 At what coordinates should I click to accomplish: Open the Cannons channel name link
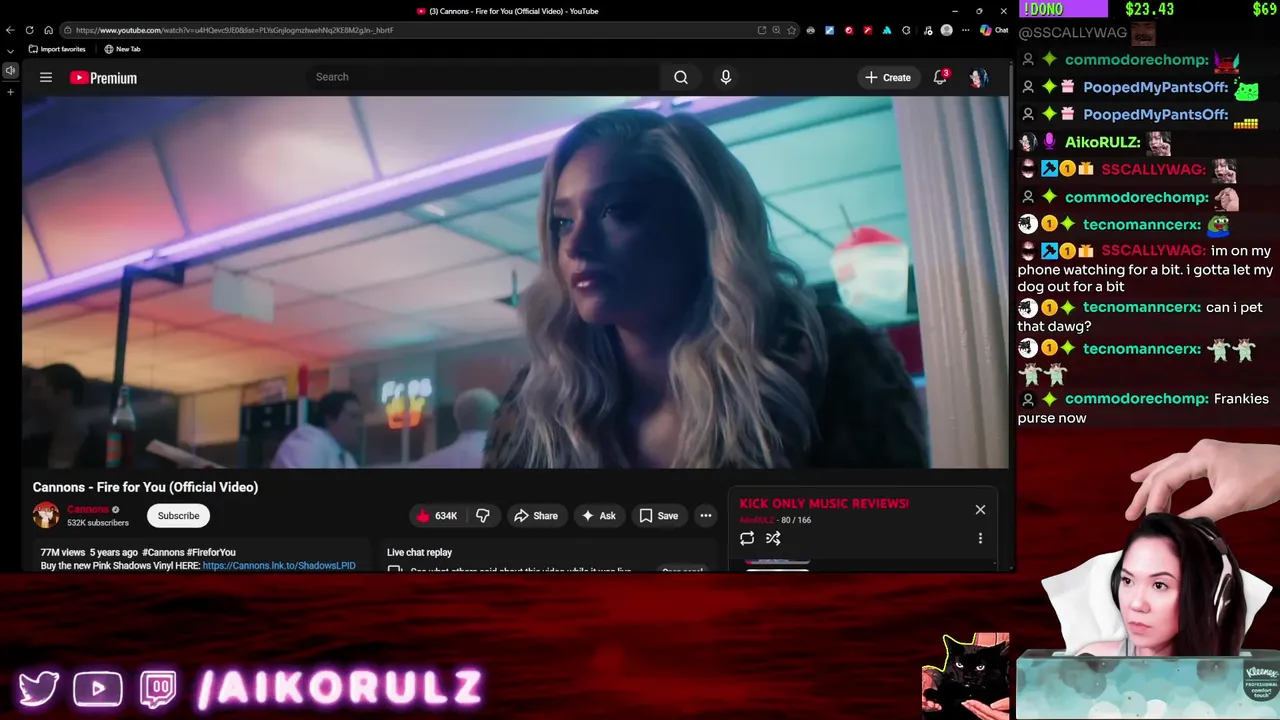88,509
